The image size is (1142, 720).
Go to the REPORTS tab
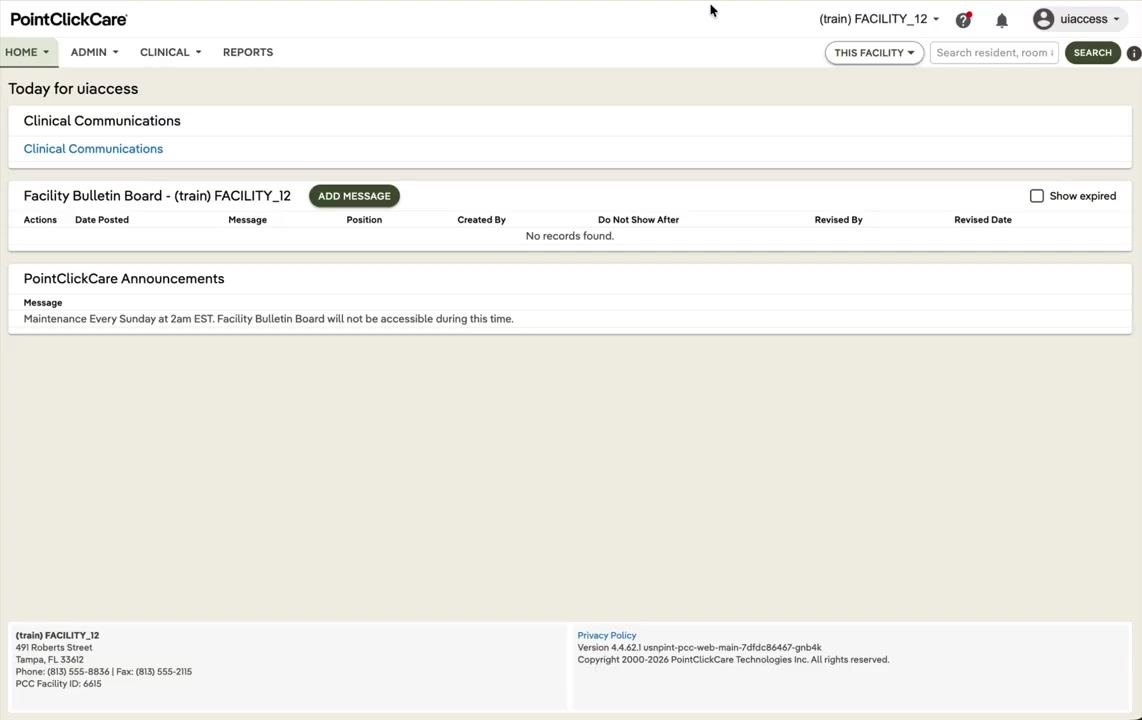point(248,52)
